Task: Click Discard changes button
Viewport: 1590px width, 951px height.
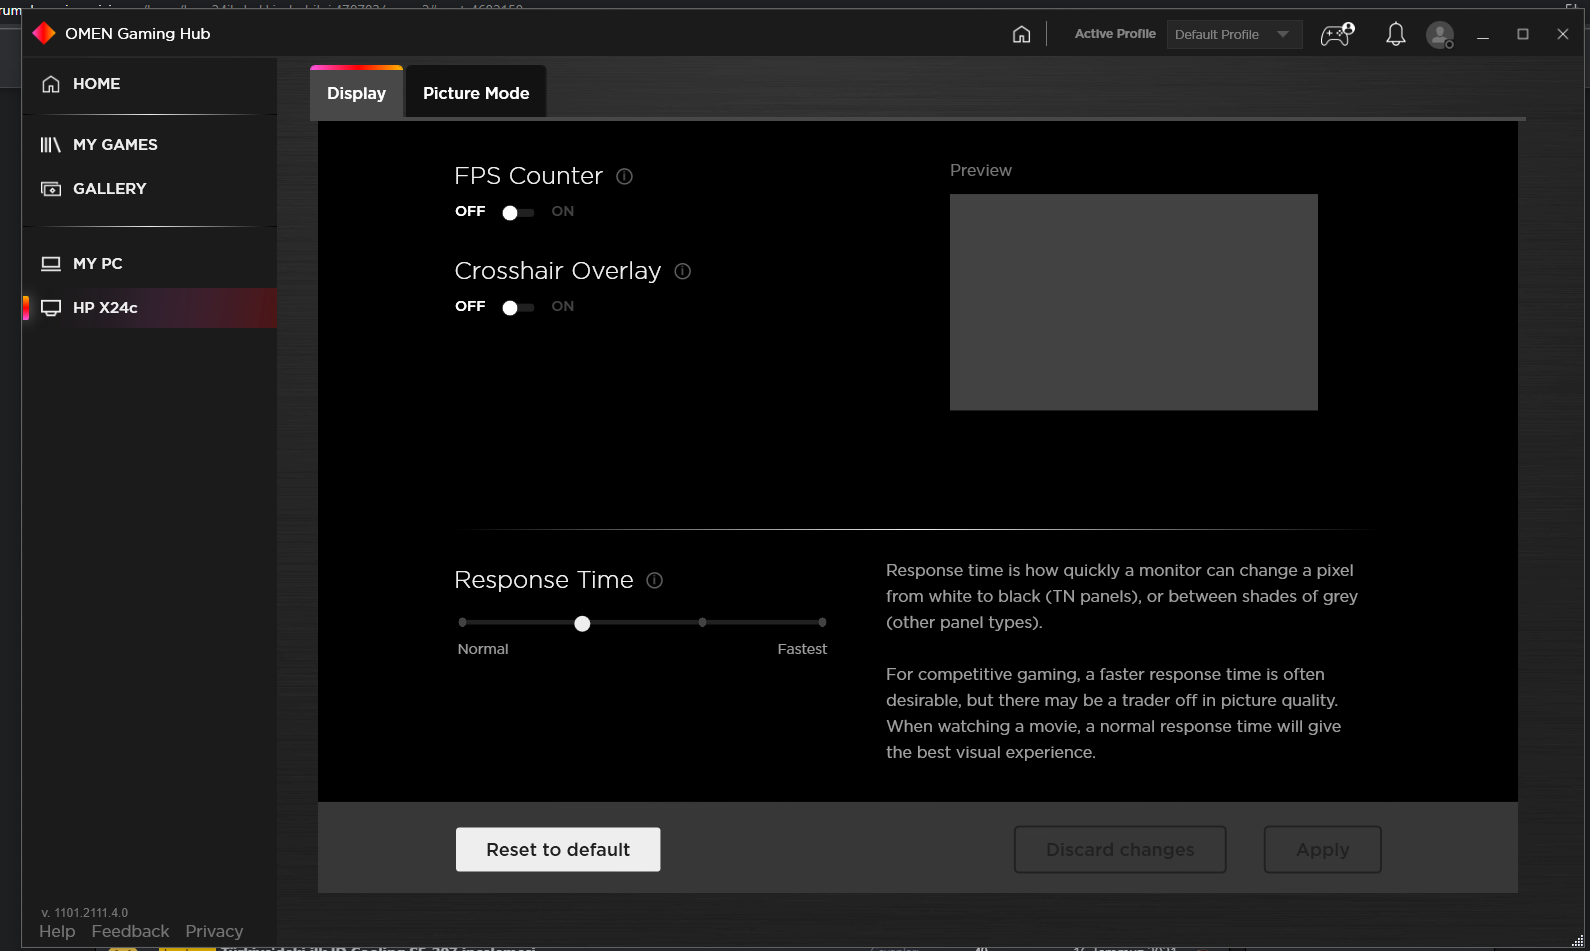Action: click(x=1120, y=849)
